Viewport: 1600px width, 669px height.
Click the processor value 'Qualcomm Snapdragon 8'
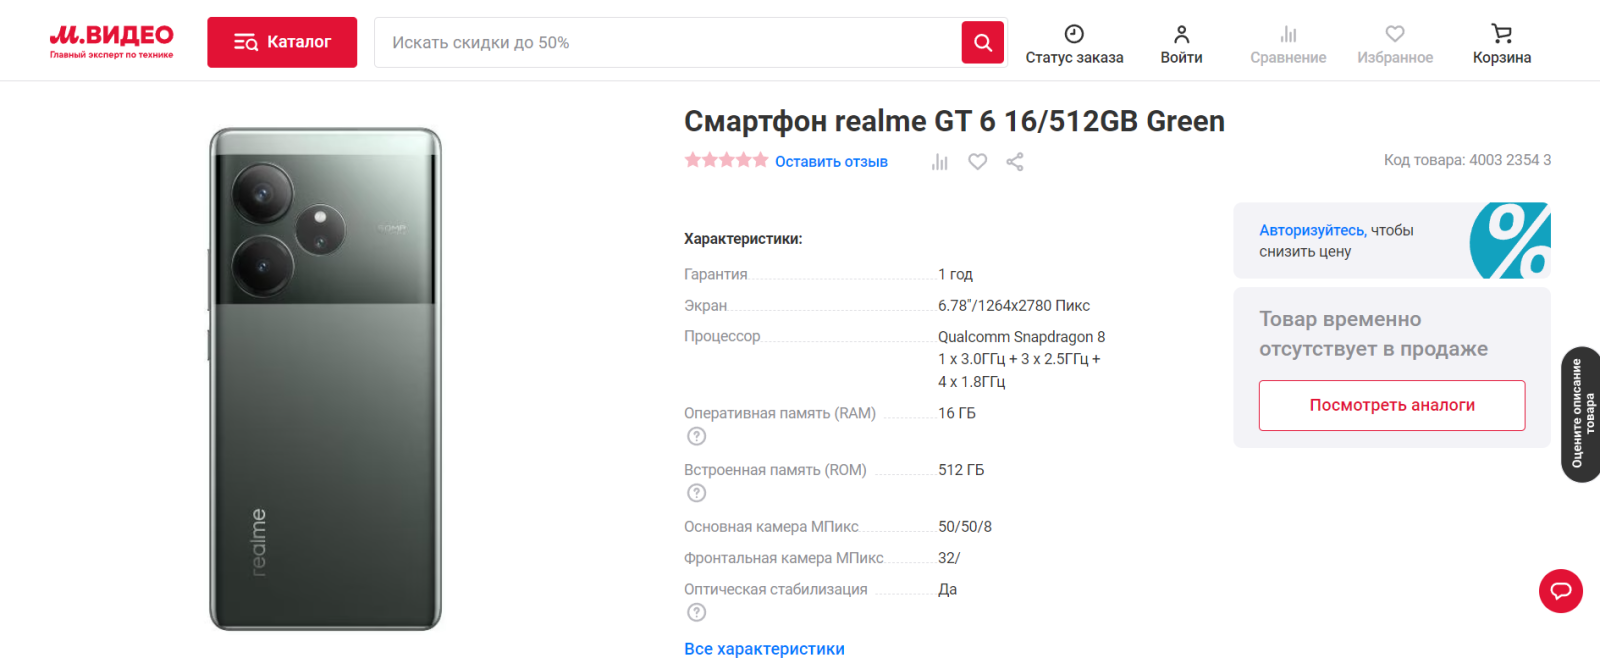pos(1021,337)
